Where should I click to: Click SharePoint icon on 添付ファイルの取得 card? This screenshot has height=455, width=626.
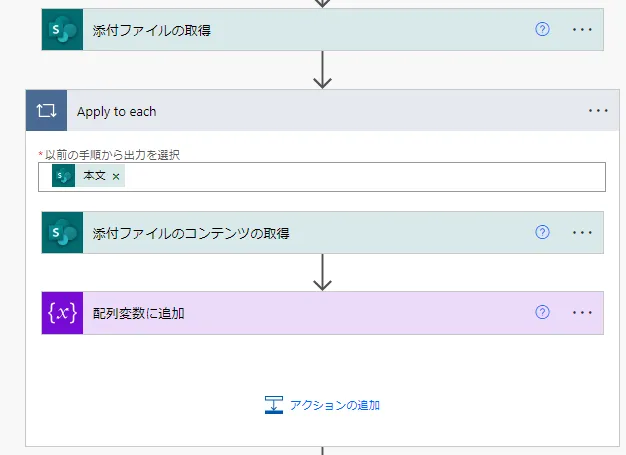(62, 30)
